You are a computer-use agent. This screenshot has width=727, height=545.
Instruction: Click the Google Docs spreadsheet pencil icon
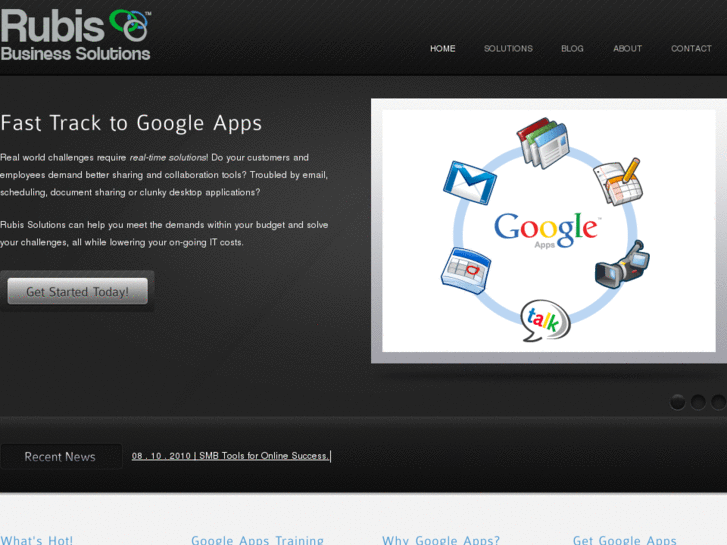point(618,181)
